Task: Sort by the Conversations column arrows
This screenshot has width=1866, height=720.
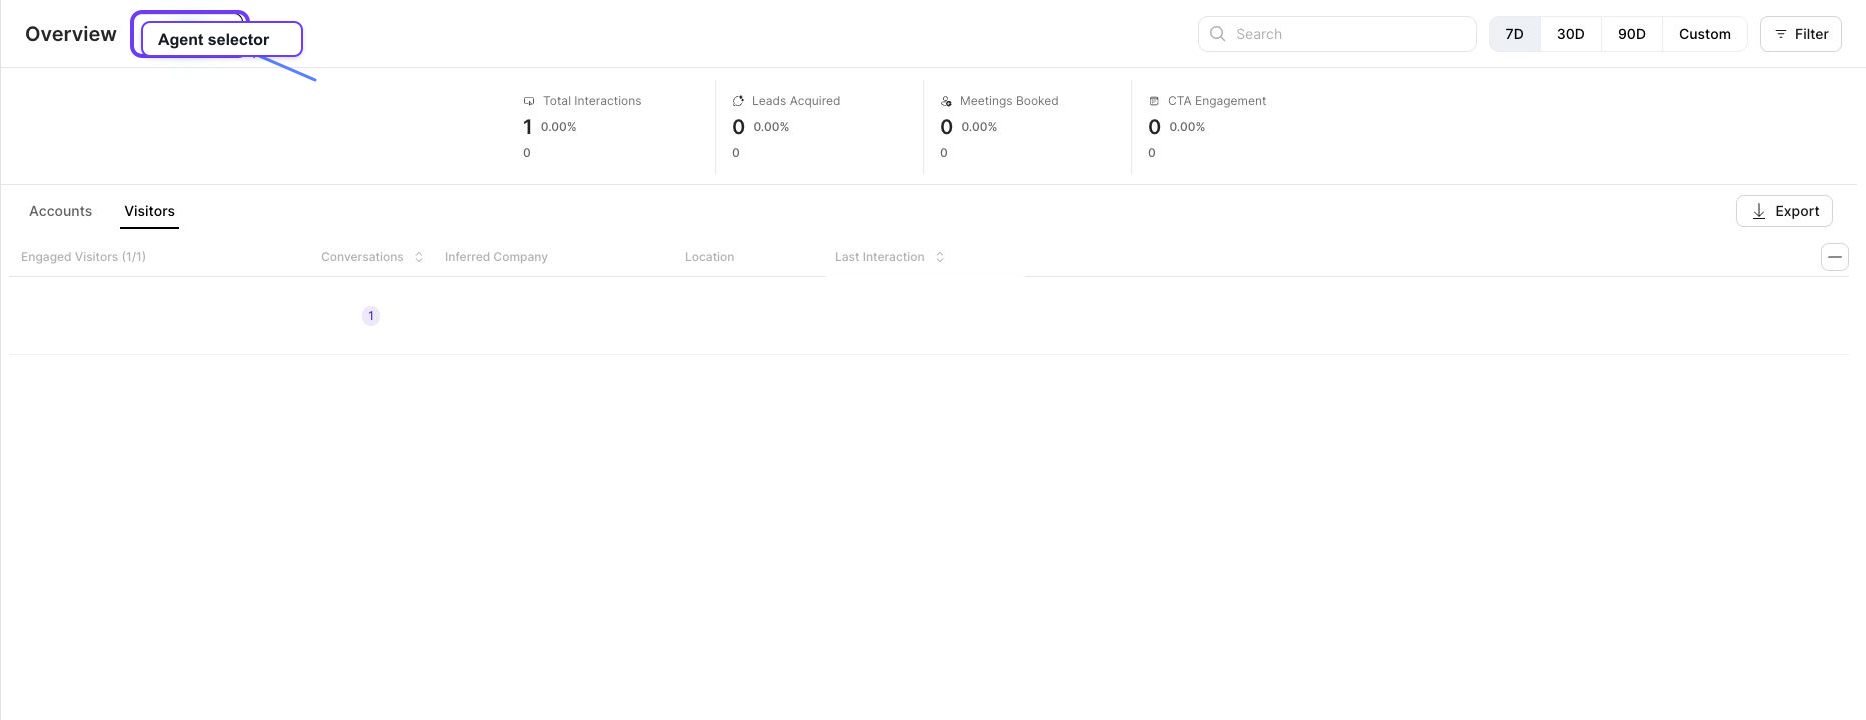Action: click(419, 257)
